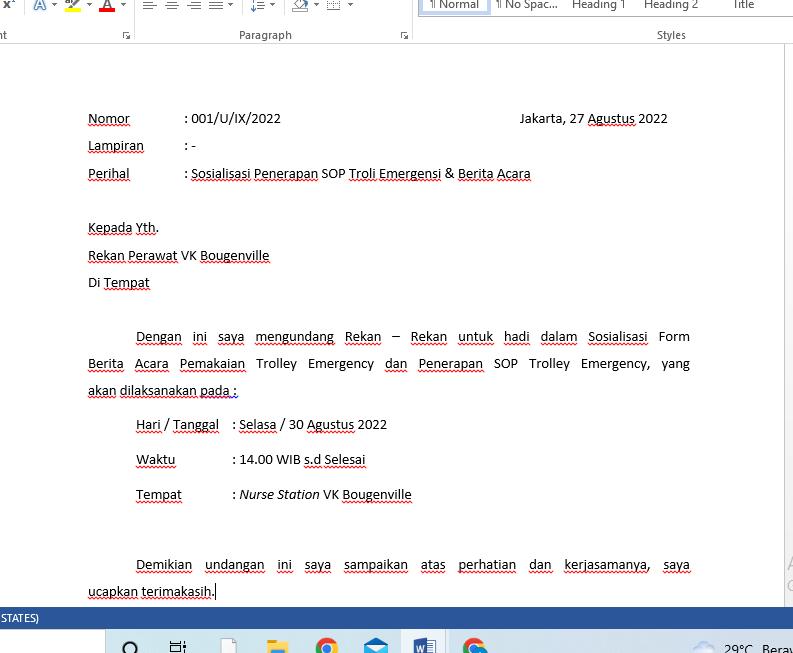Open Windows taskbar search
The image size is (793, 653).
click(x=130, y=646)
